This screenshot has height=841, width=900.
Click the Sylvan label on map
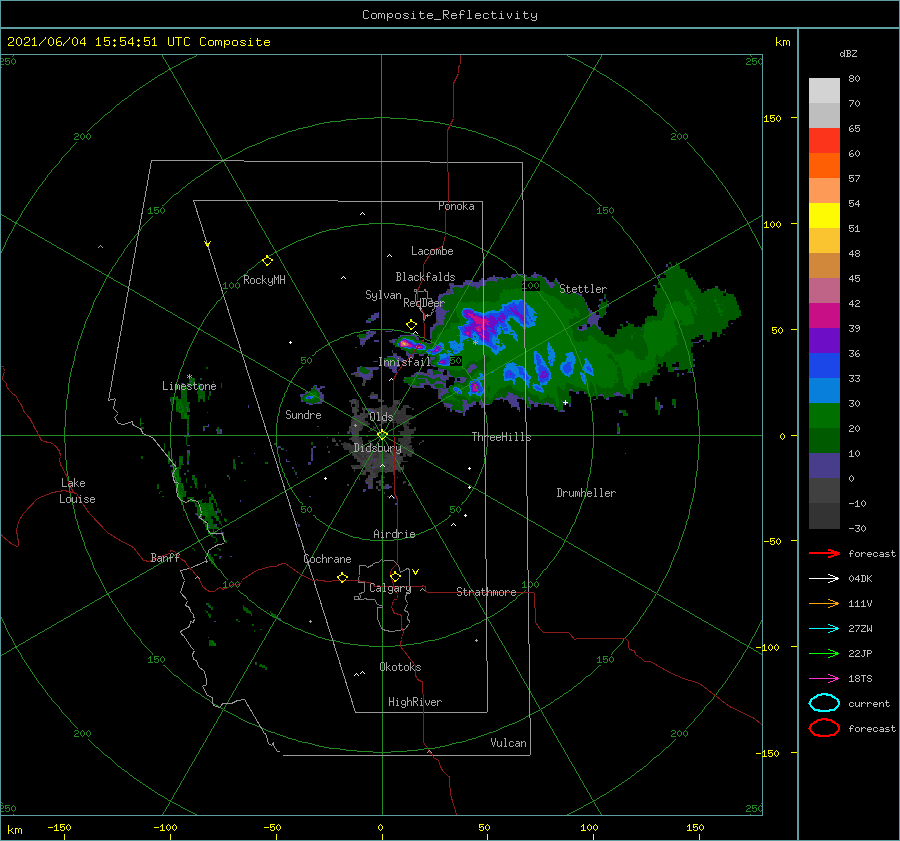(383, 295)
